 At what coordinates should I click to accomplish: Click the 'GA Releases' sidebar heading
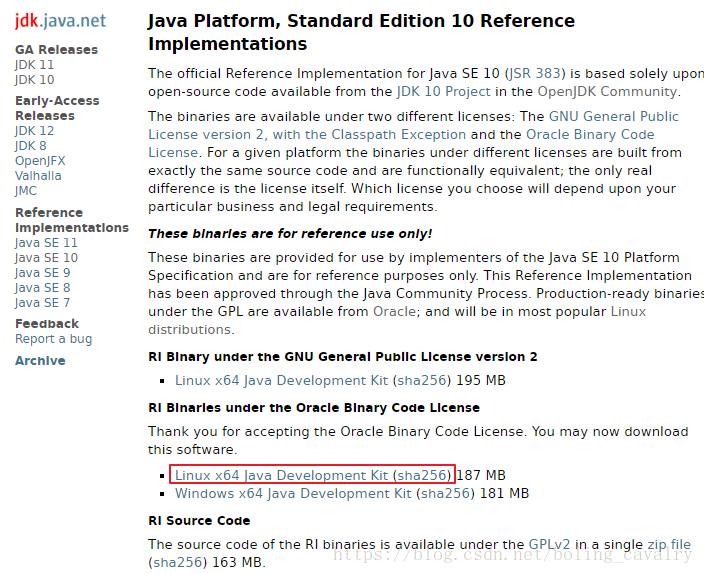pyautogui.click(x=57, y=49)
